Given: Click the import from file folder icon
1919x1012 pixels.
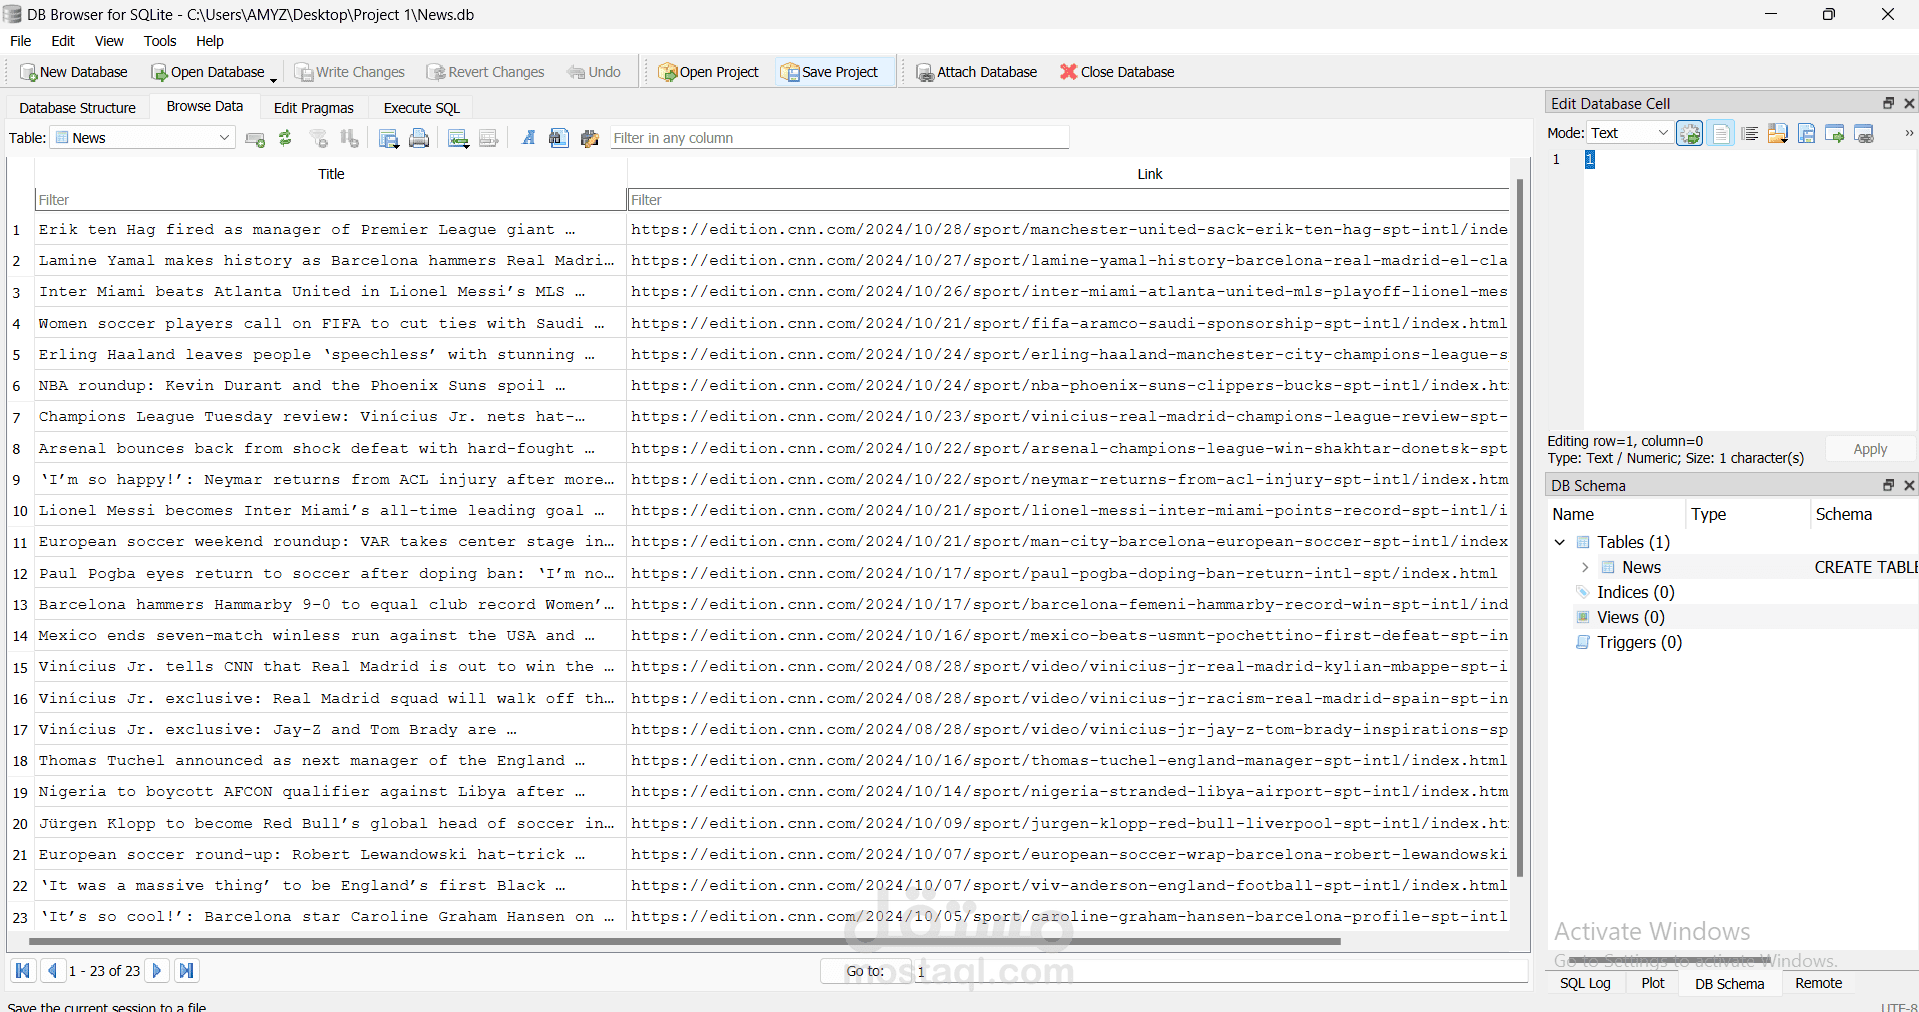Looking at the screenshot, I should click(1778, 133).
